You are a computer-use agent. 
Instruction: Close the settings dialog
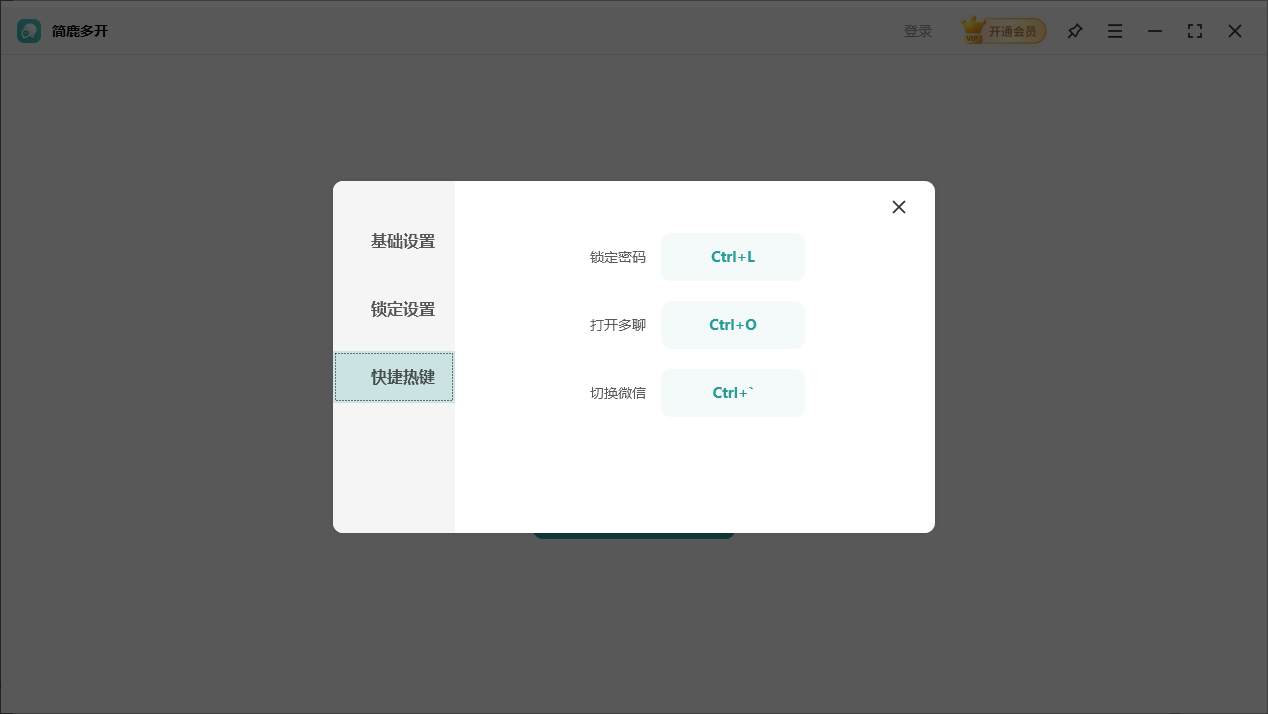[898, 207]
